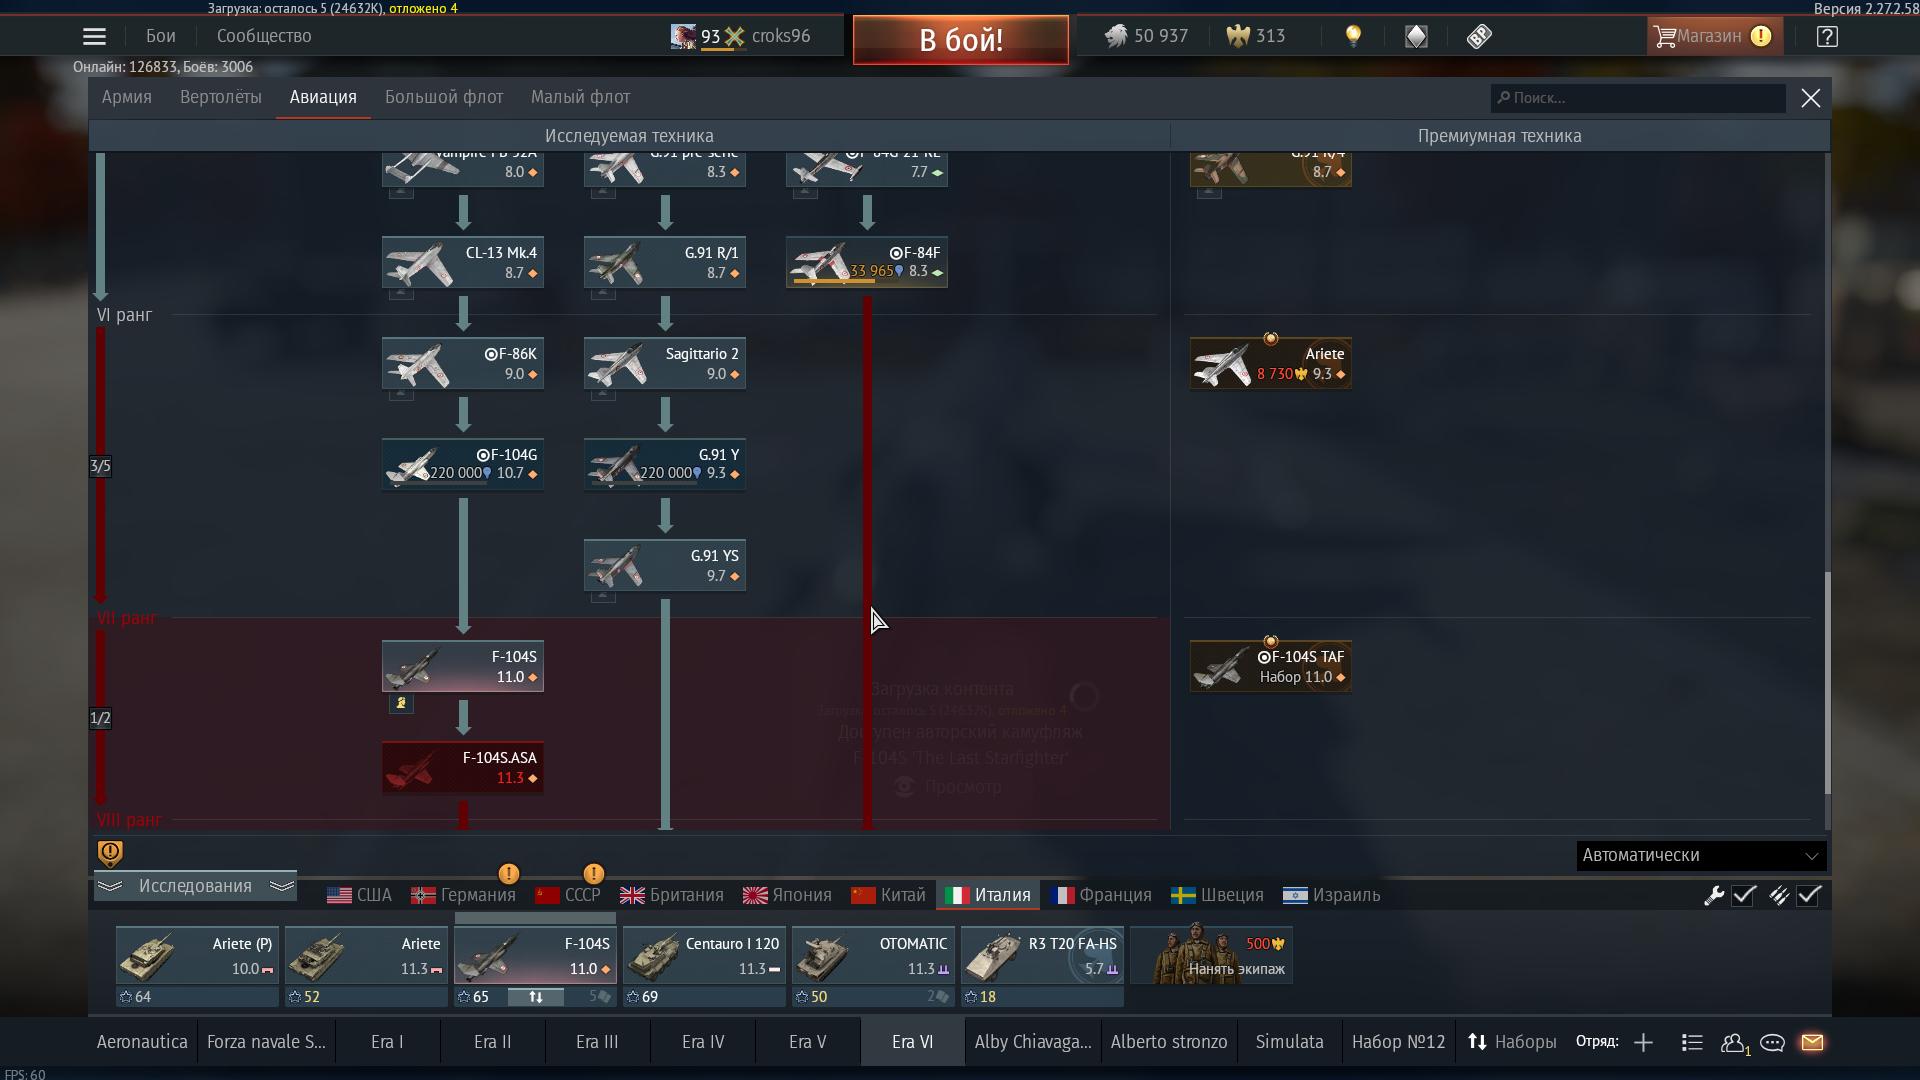1920x1080 pixels.
Task: Open the dice workshop icon in top bar
Action: 1479,36
